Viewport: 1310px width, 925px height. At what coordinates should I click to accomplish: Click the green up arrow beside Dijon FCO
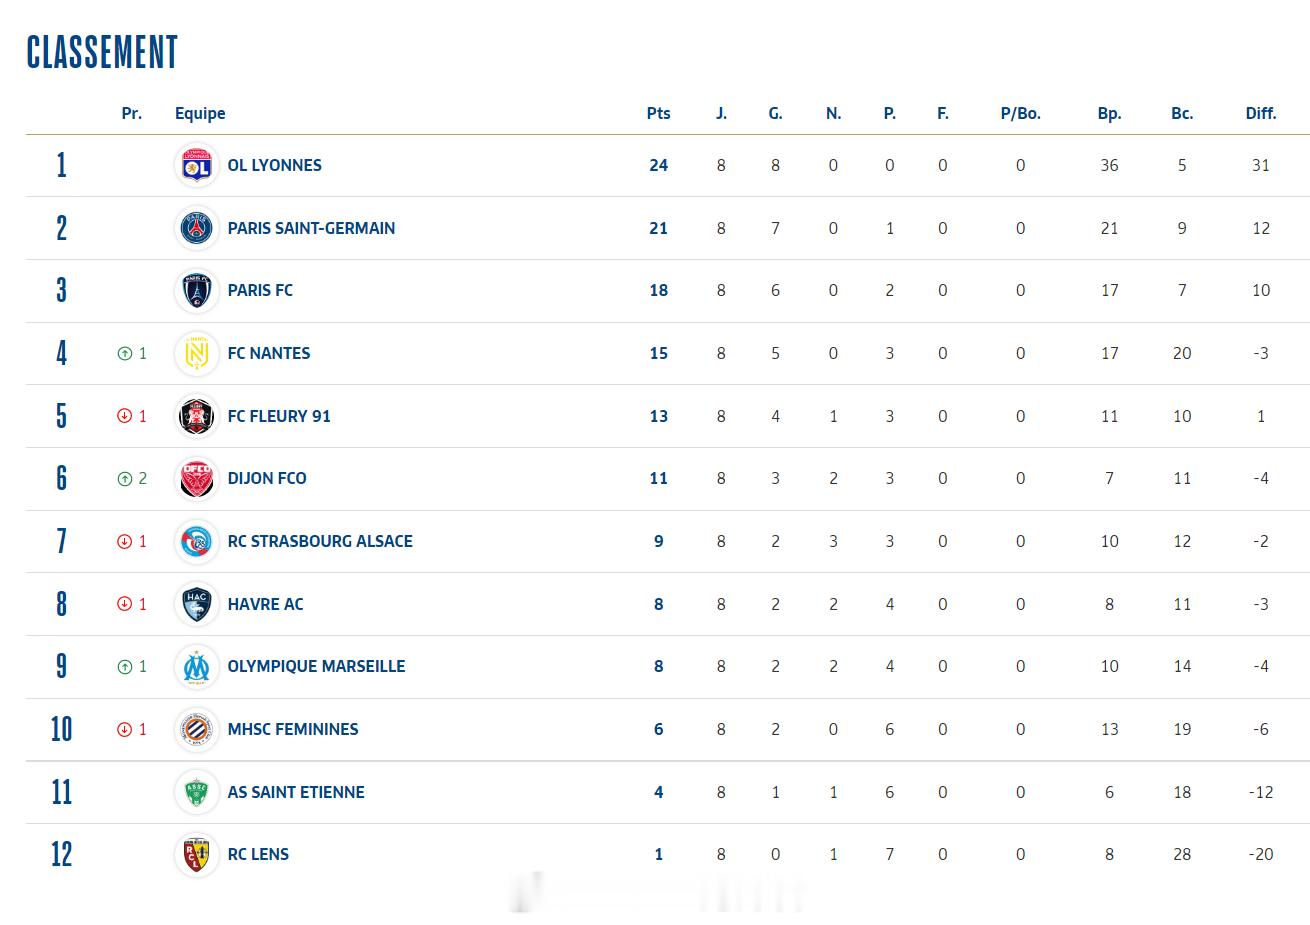(x=125, y=479)
